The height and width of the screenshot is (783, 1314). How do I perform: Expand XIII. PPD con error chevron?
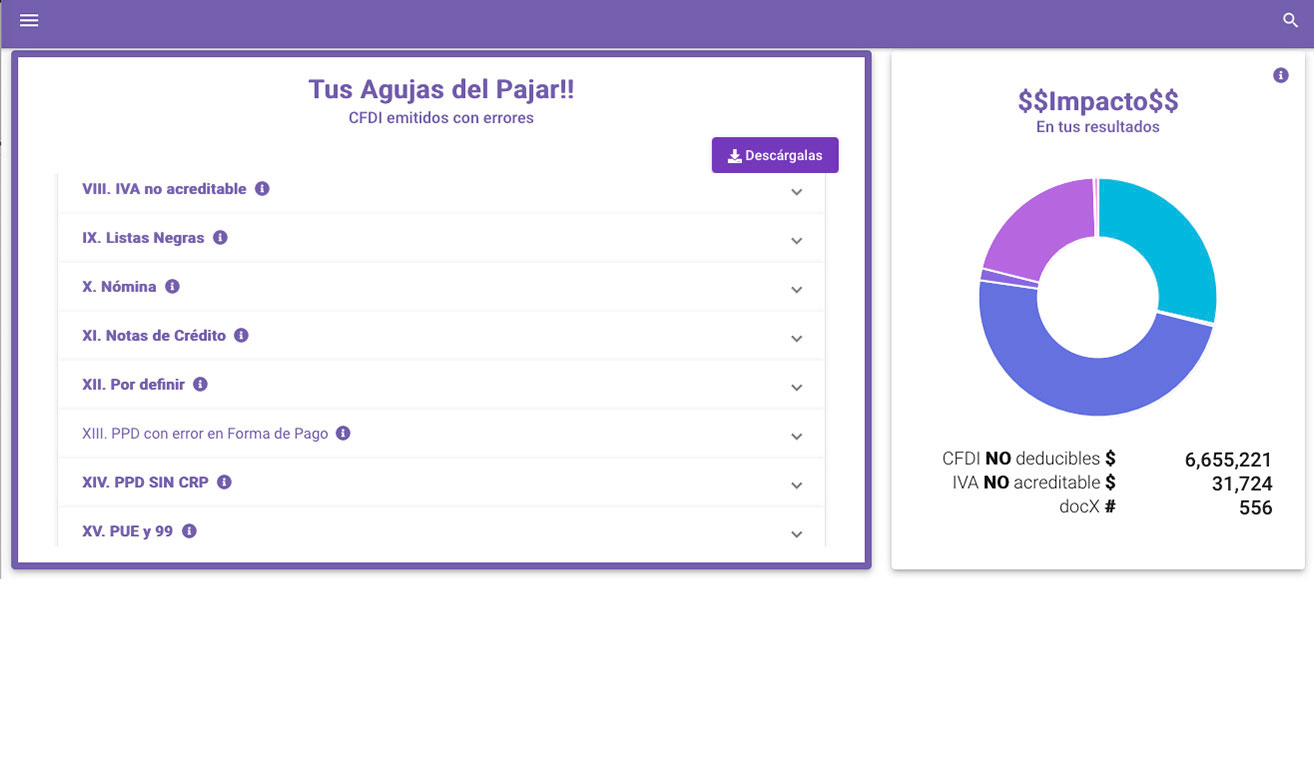click(x=797, y=437)
